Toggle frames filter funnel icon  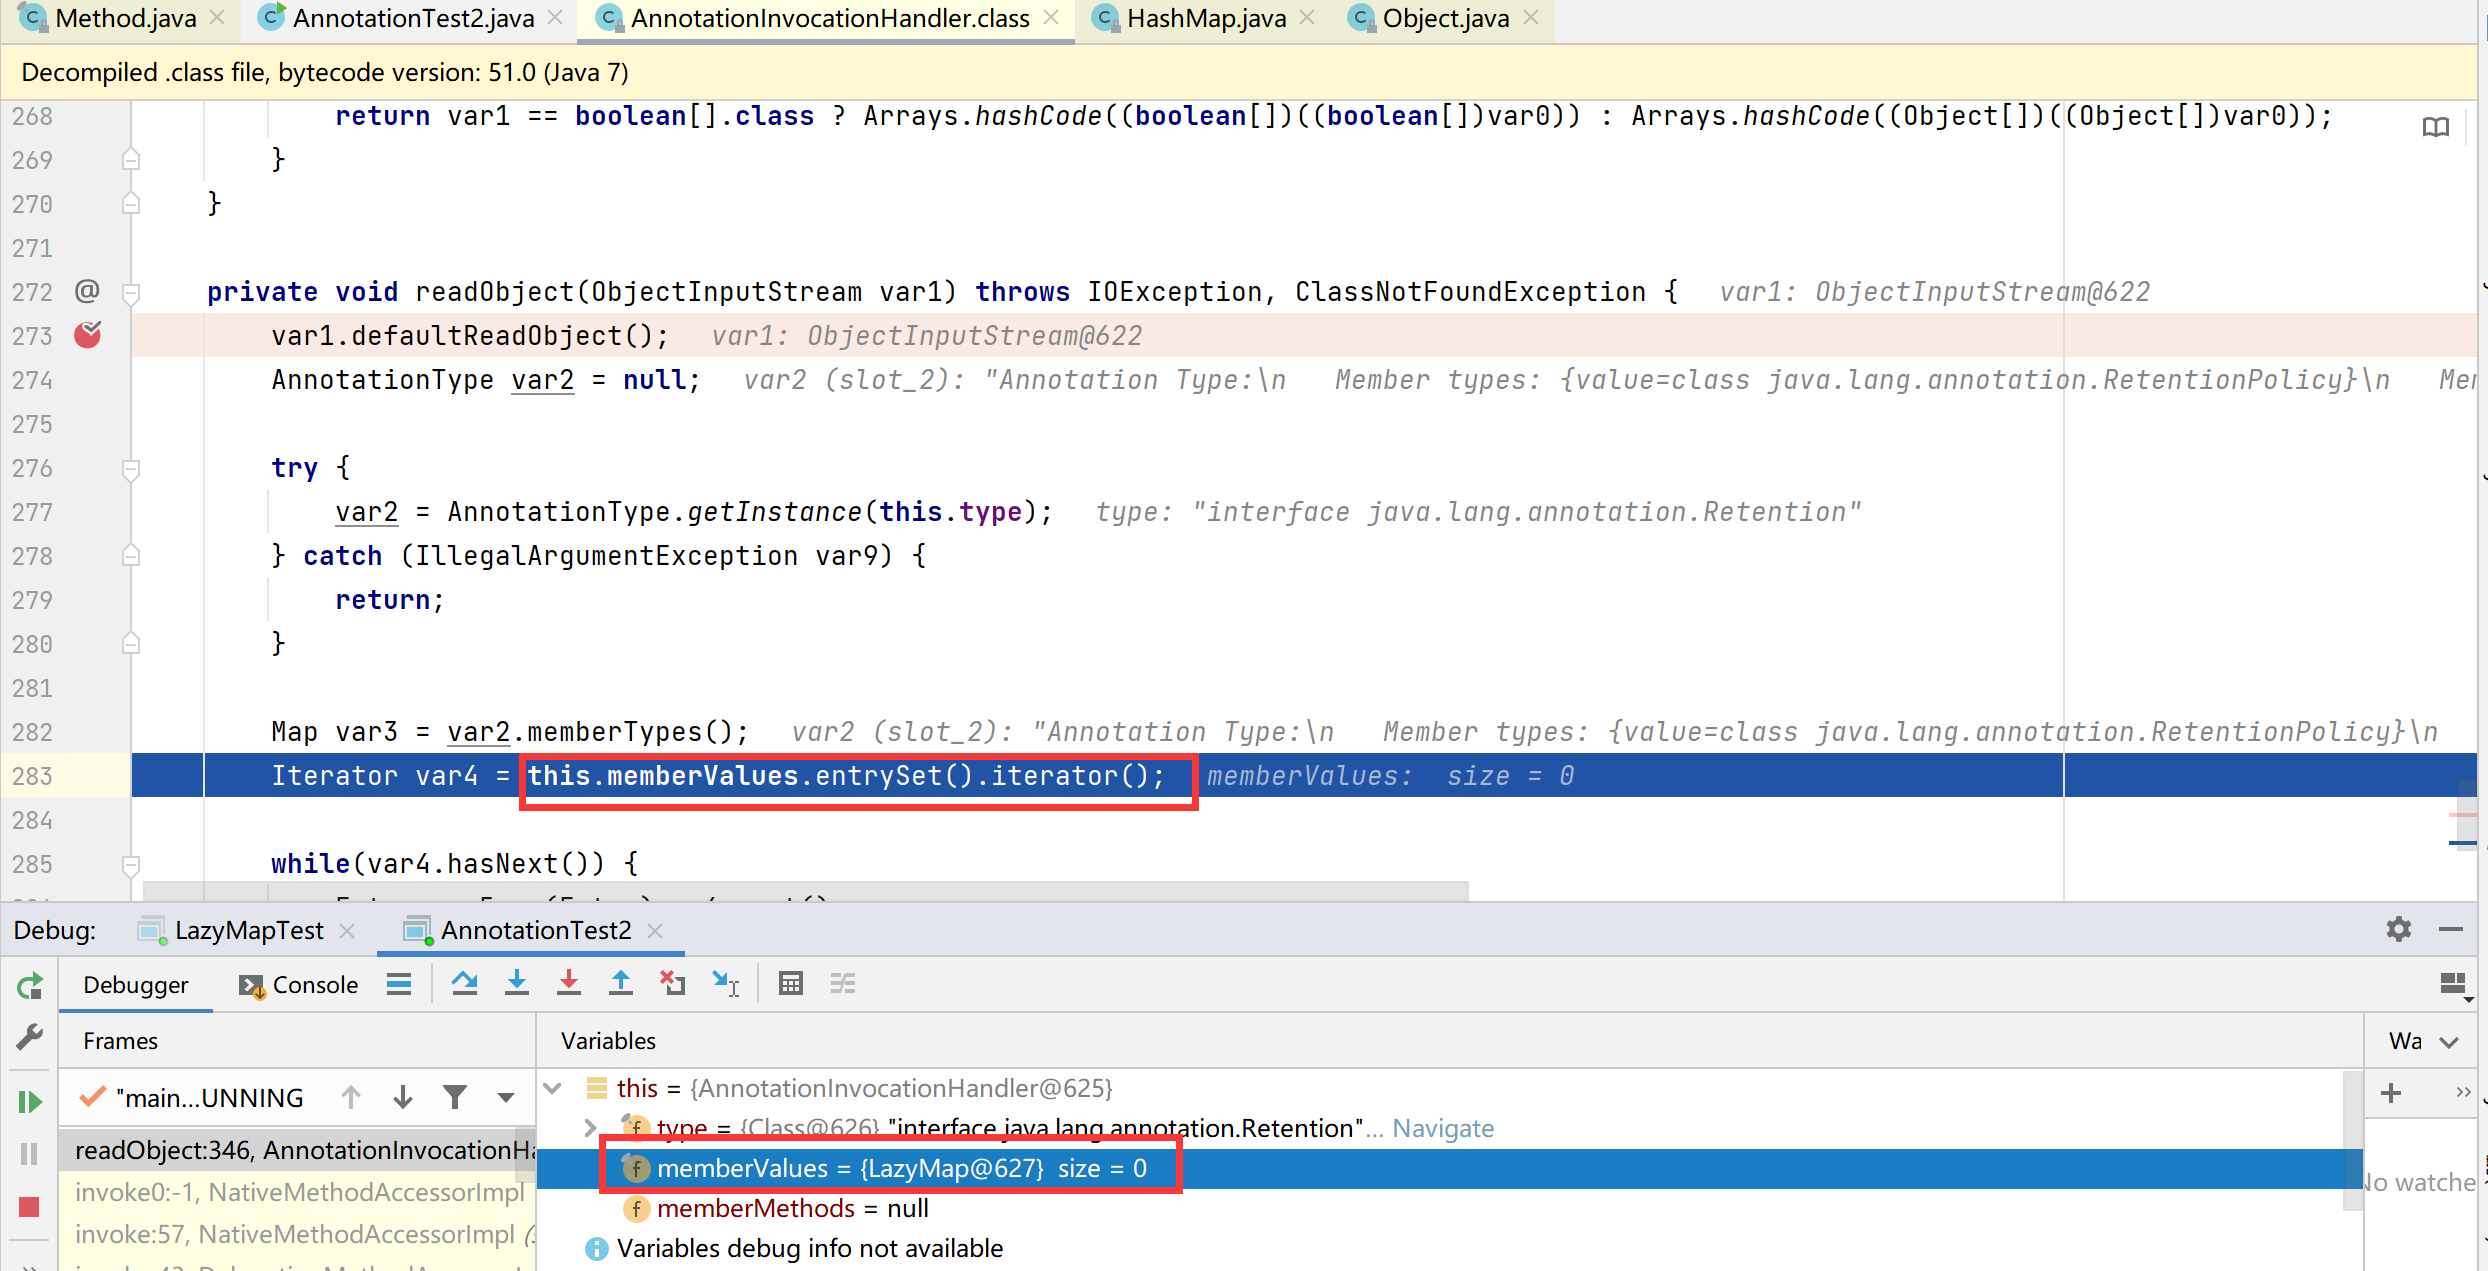[455, 1098]
